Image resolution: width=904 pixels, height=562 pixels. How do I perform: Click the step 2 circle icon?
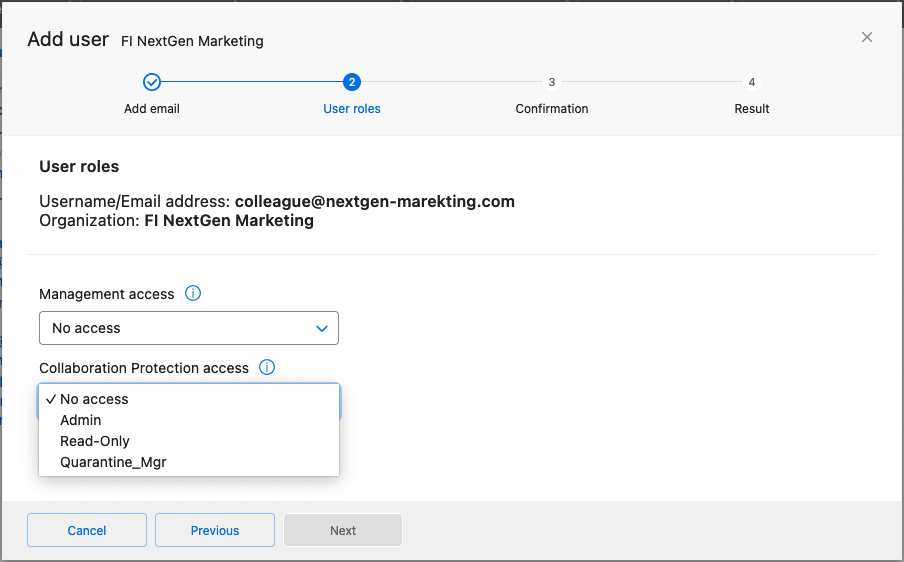point(352,82)
